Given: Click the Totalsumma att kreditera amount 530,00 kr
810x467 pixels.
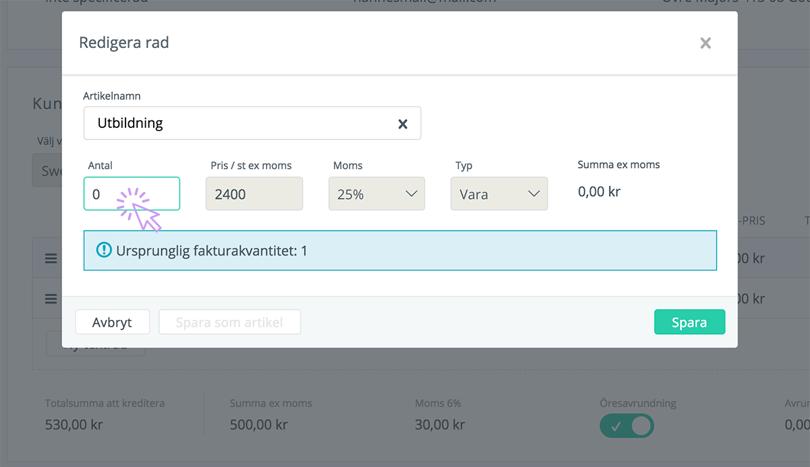Looking at the screenshot, I should [x=74, y=426].
